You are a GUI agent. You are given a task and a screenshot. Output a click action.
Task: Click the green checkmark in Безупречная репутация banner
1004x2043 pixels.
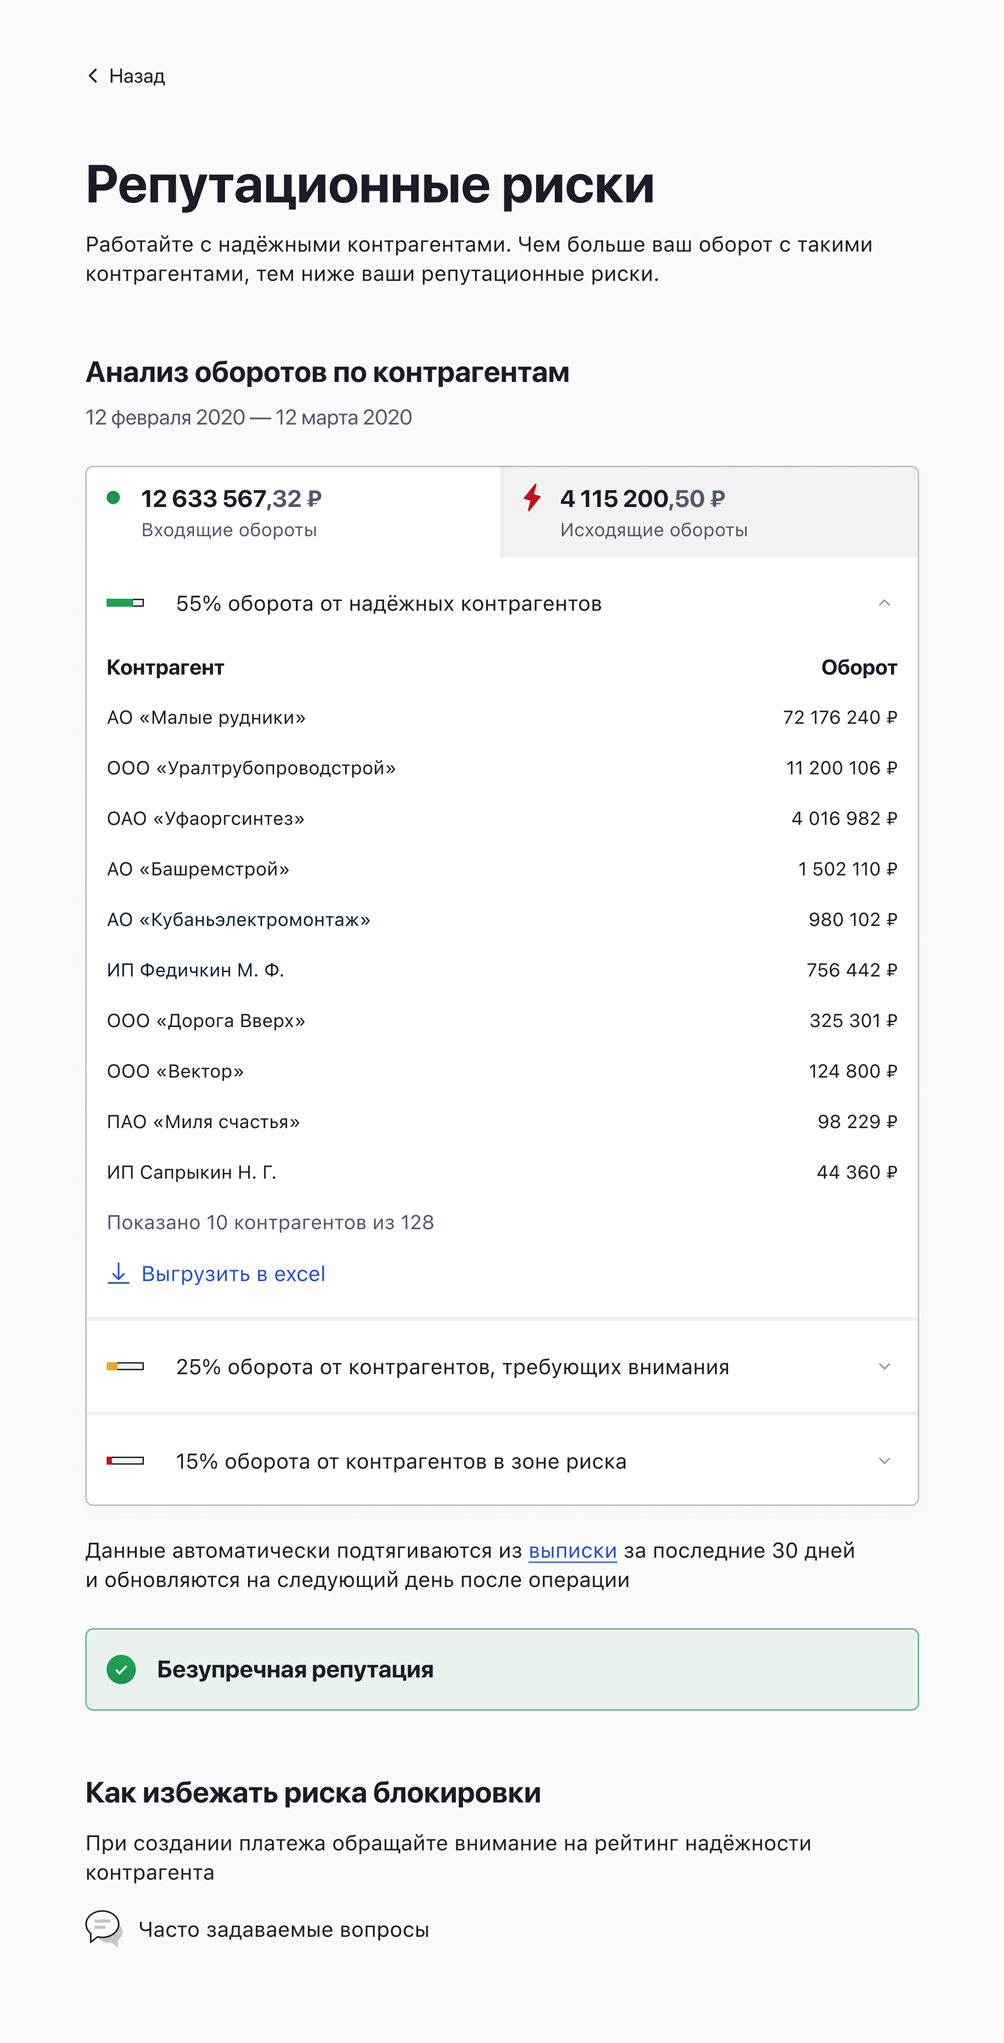point(122,1669)
